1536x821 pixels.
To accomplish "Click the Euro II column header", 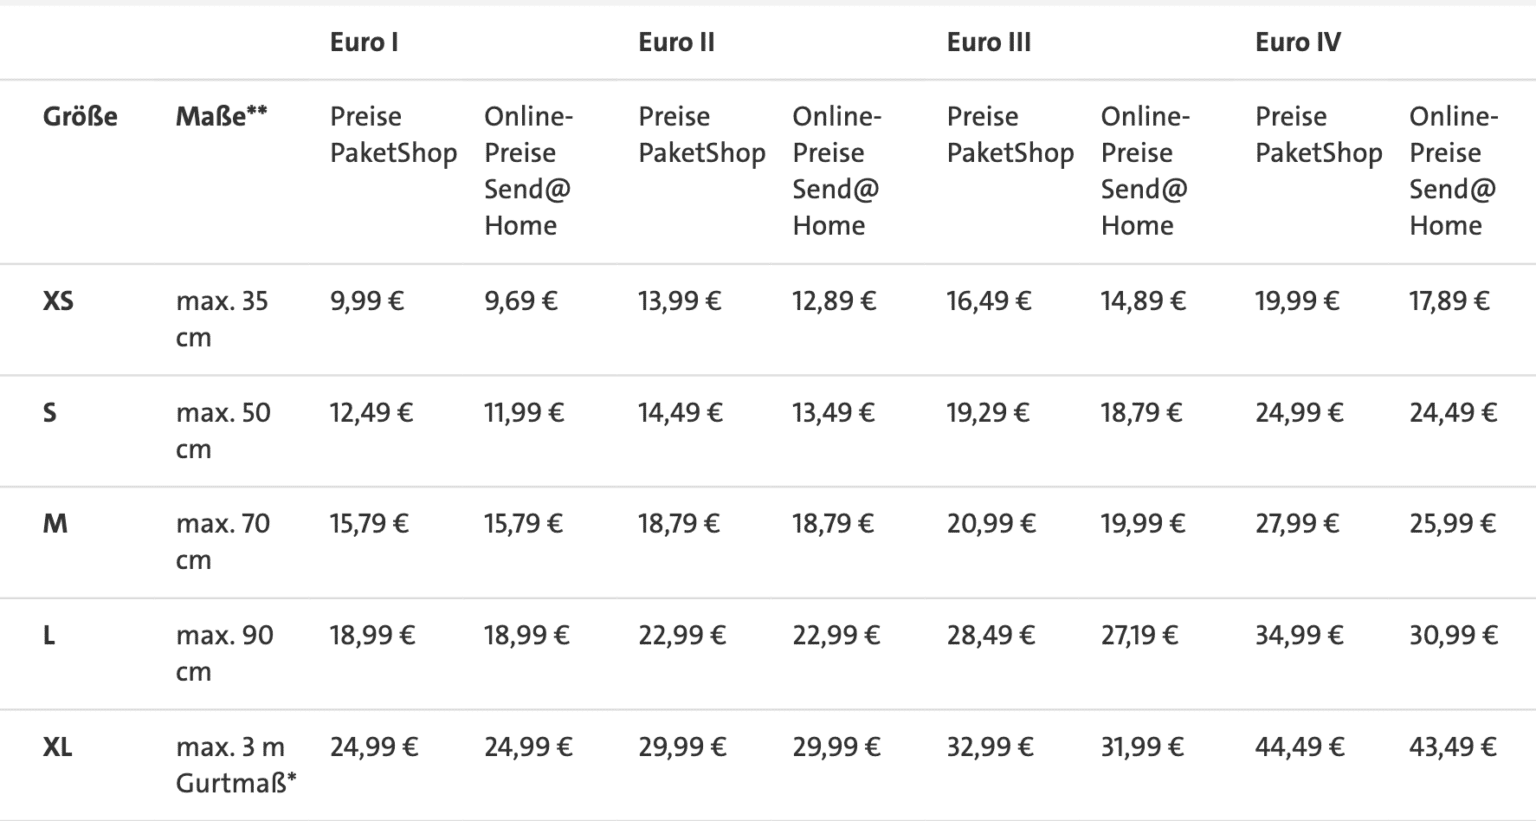I will pos(676,42).
